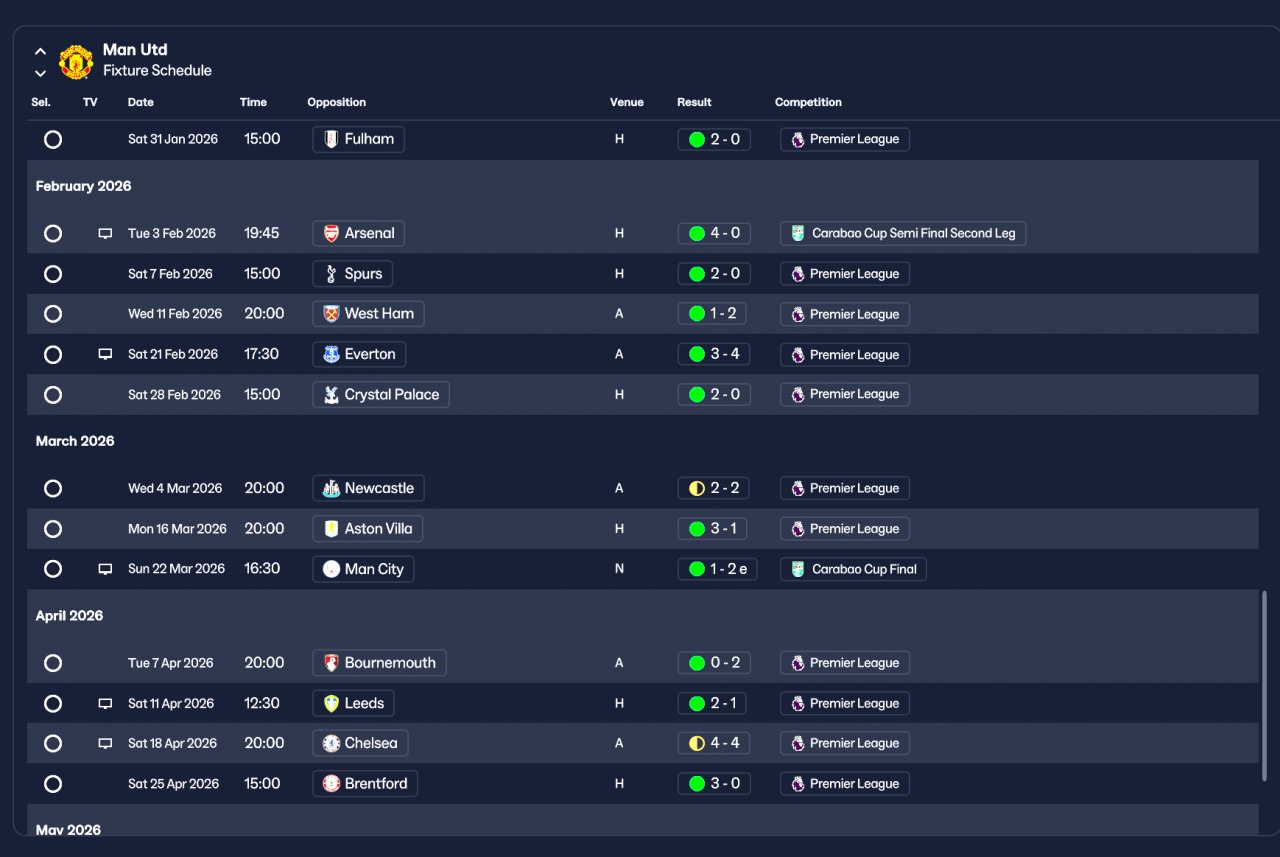Click the Newcastle club crest

click(x=331, y=488)
